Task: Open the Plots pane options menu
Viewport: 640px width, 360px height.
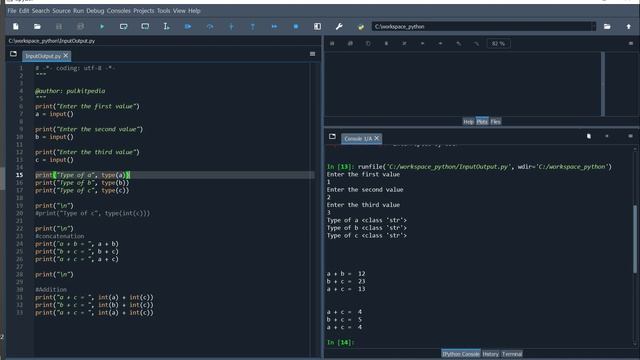Action: [x=631, y=43]
